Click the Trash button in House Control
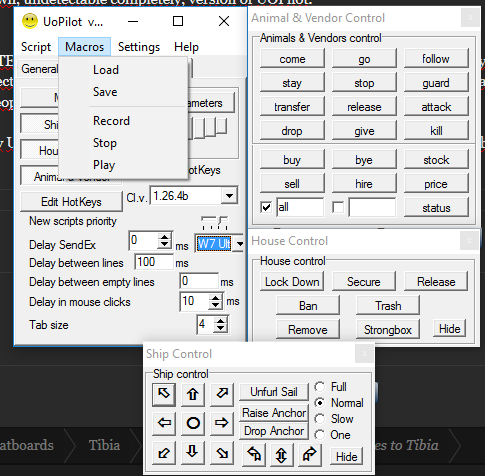Viewport: 485px width, 476px height. click(388, 306)
